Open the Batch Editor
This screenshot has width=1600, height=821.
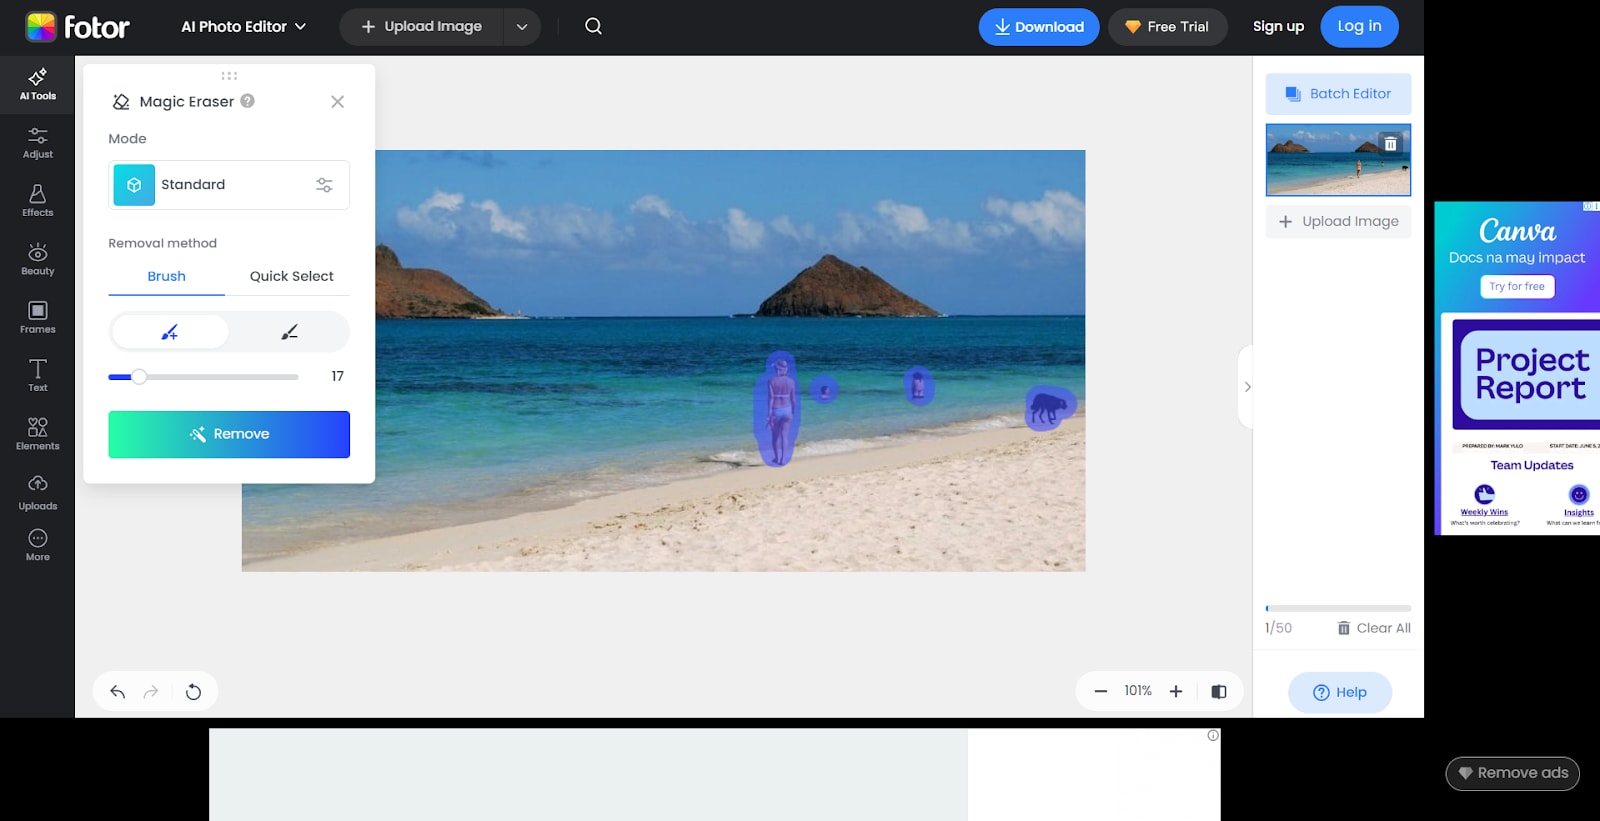[x=1338, y=94]
